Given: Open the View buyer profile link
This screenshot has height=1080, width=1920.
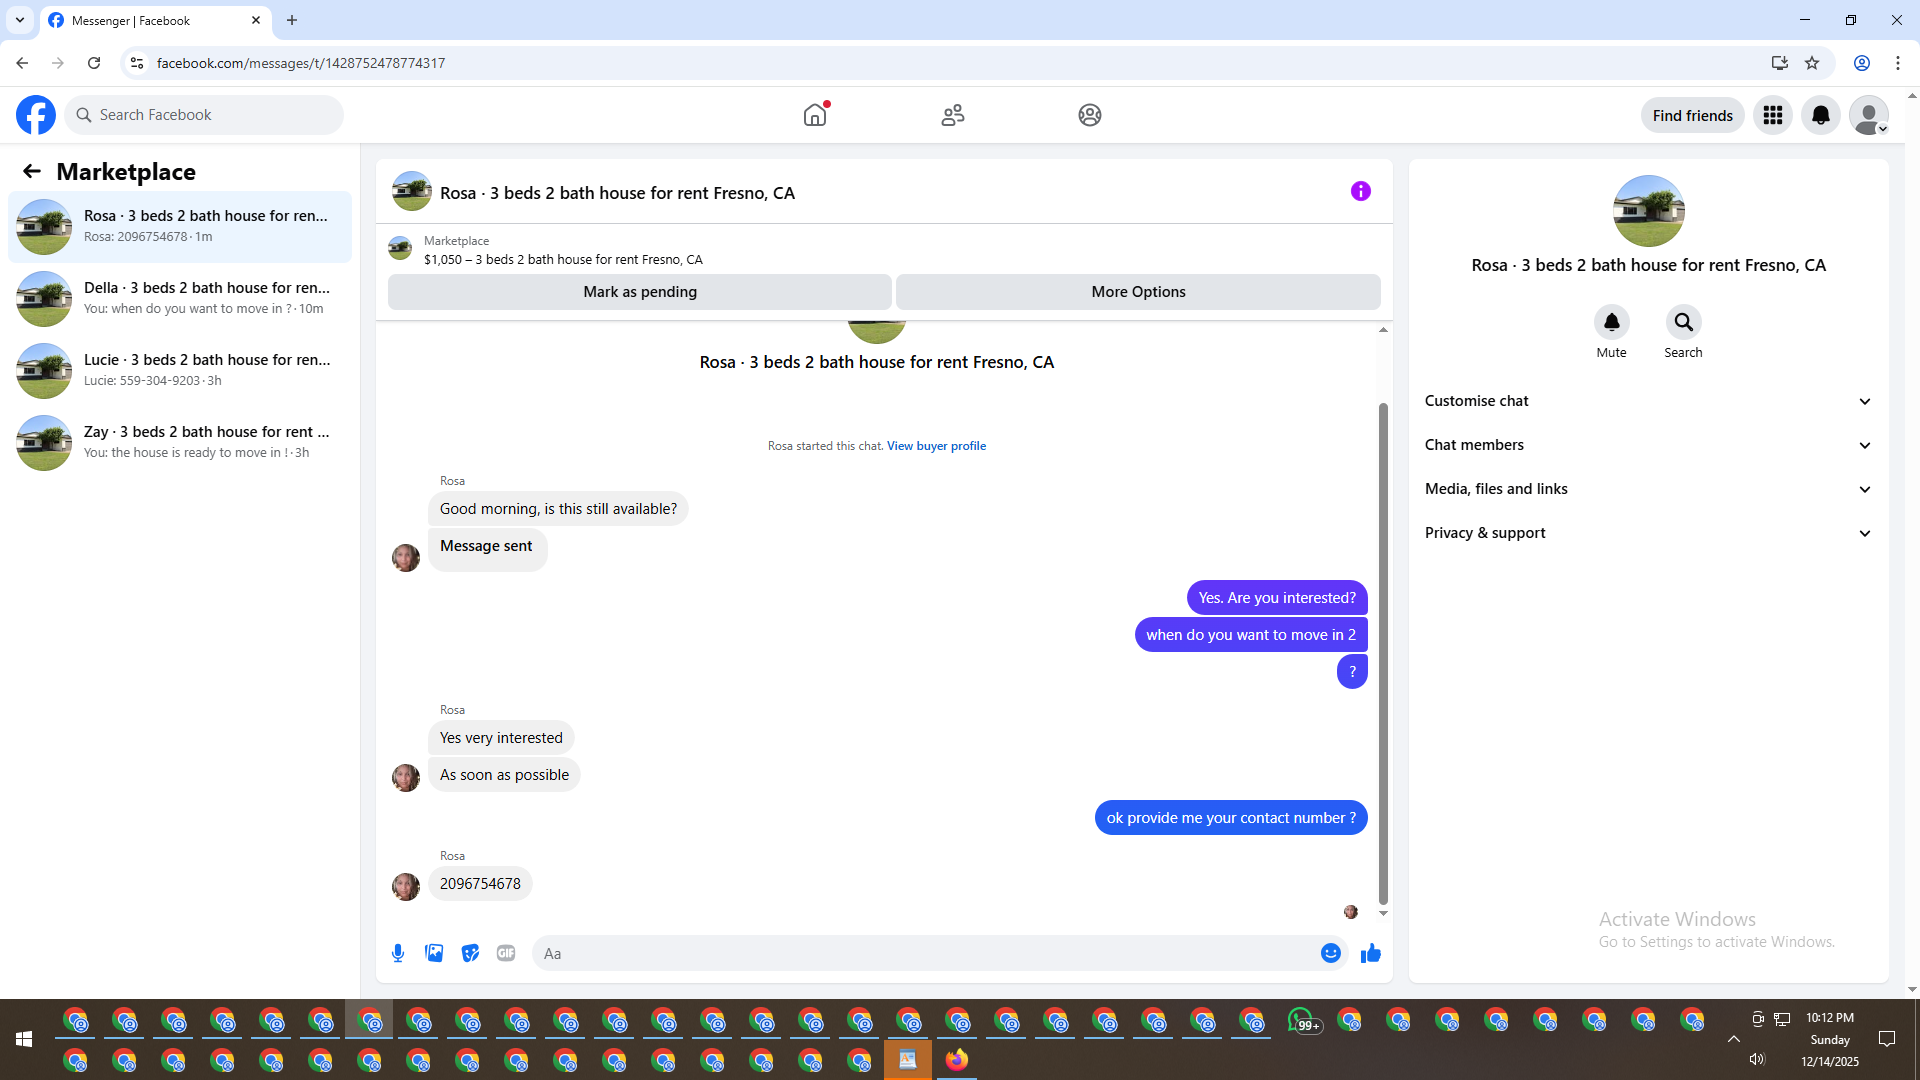Looking at the screenshot, I should pos(936,446).
